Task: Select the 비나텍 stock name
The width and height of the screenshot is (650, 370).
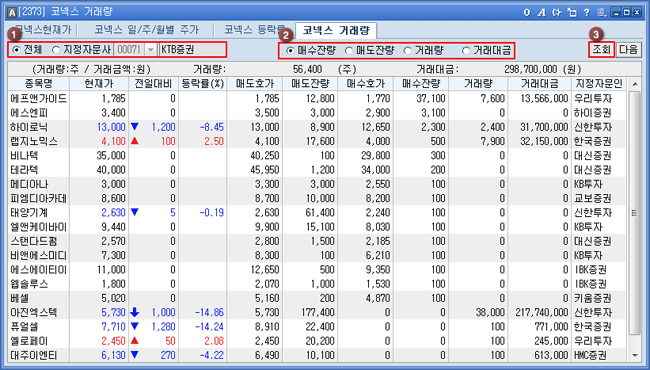Action: pos(24,155)
